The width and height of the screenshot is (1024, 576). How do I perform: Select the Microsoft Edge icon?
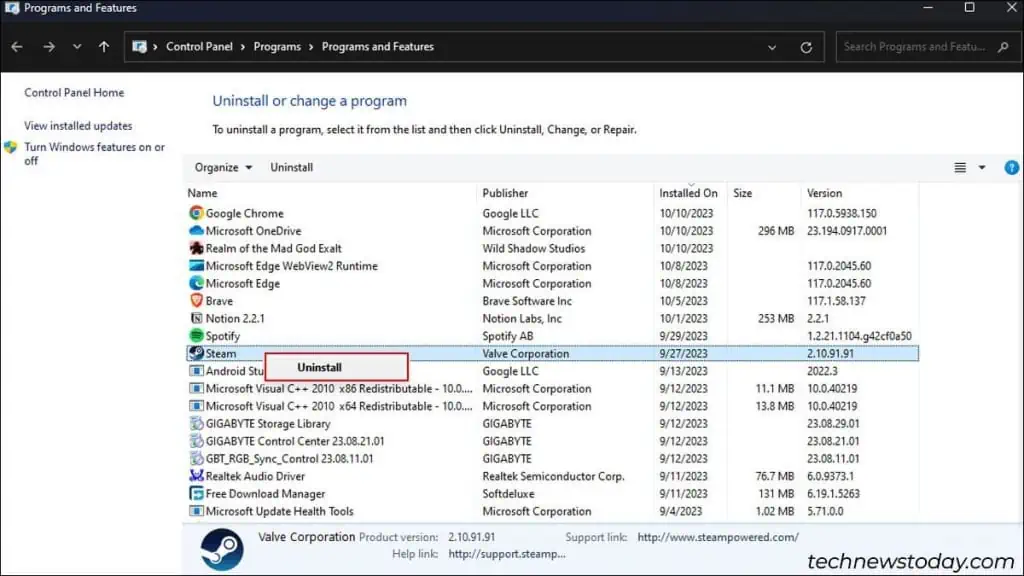pyautogui.click(x=196, y=283)
